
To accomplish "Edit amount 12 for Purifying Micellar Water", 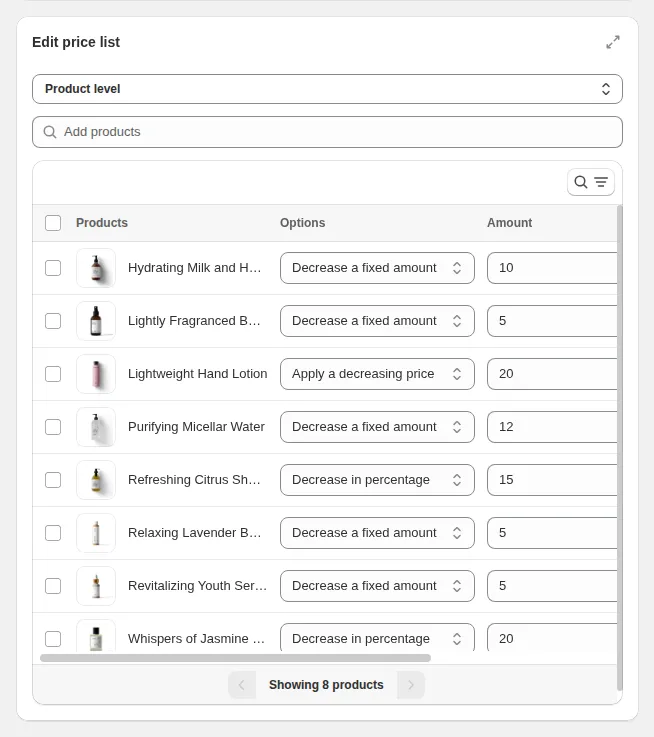I will [x=552, y=427].
